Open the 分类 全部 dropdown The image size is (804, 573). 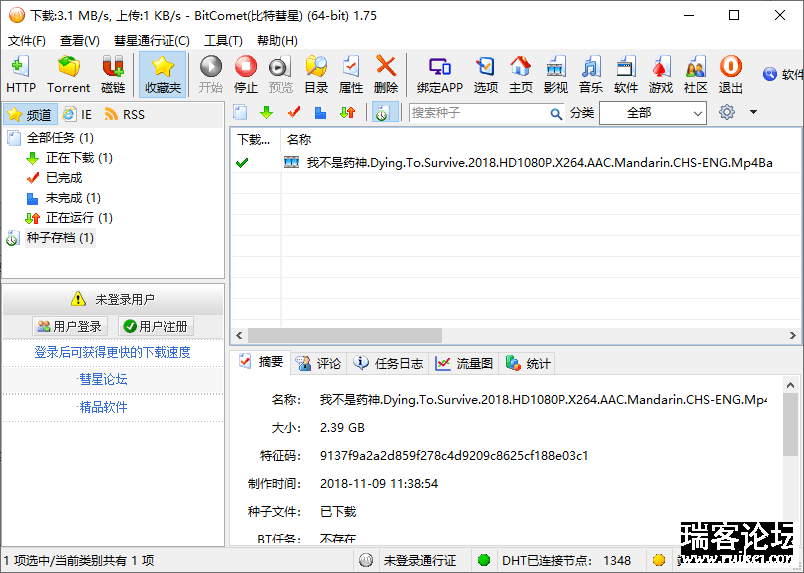point(653,113)
